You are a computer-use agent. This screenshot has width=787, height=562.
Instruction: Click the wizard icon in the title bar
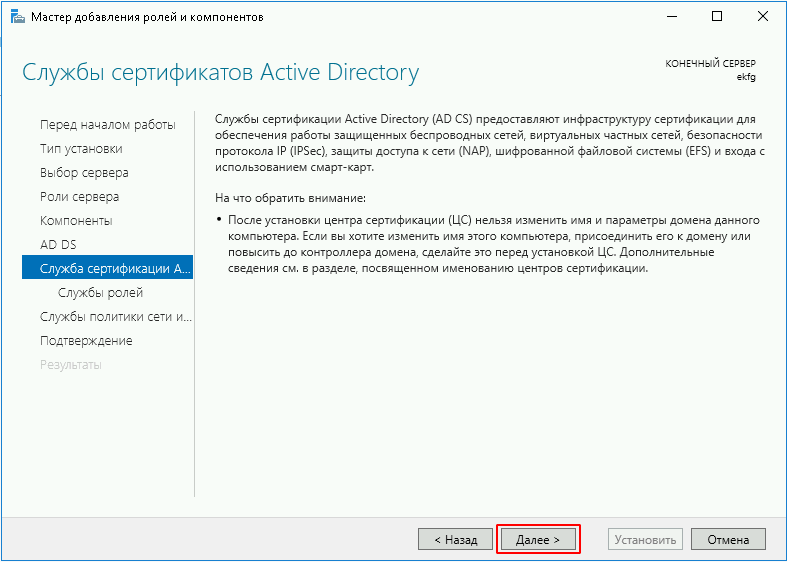[x=15, y=17]
